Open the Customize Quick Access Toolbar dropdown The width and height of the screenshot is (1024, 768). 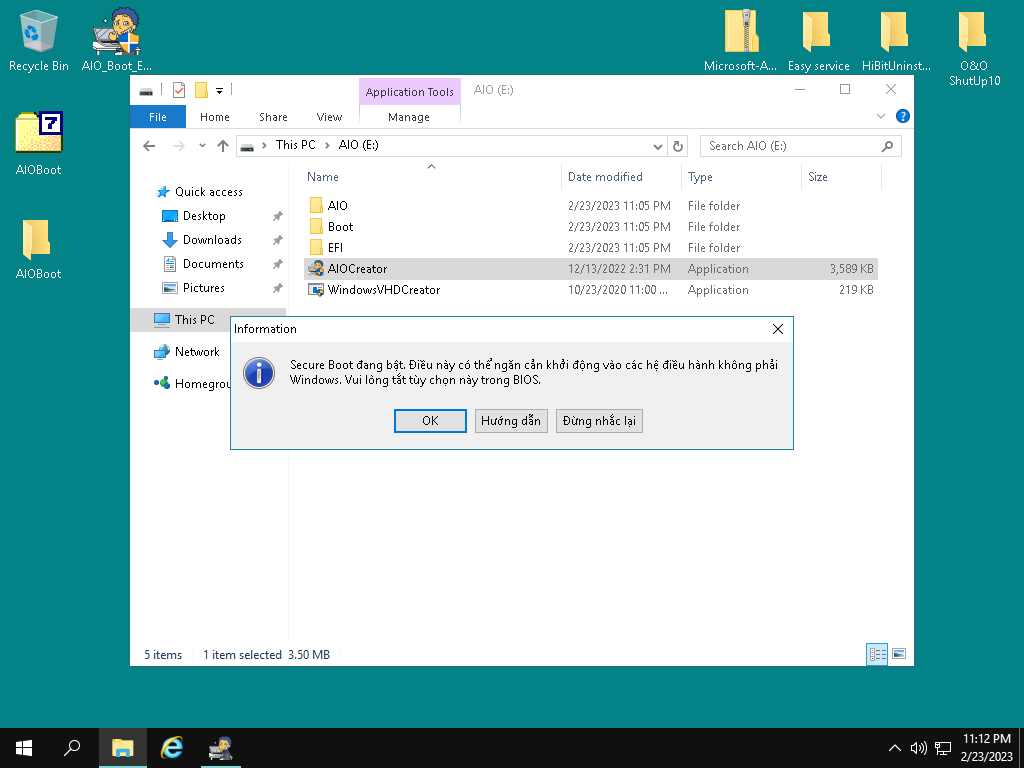219,91
